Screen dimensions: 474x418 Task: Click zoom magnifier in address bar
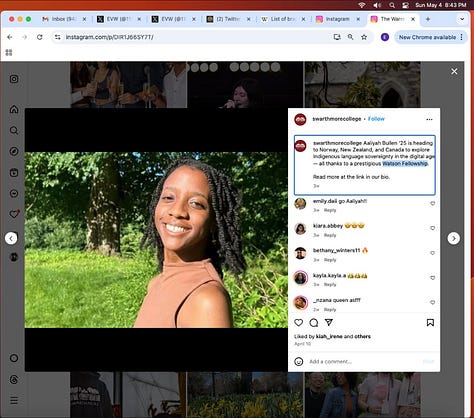tap(350, 37)
